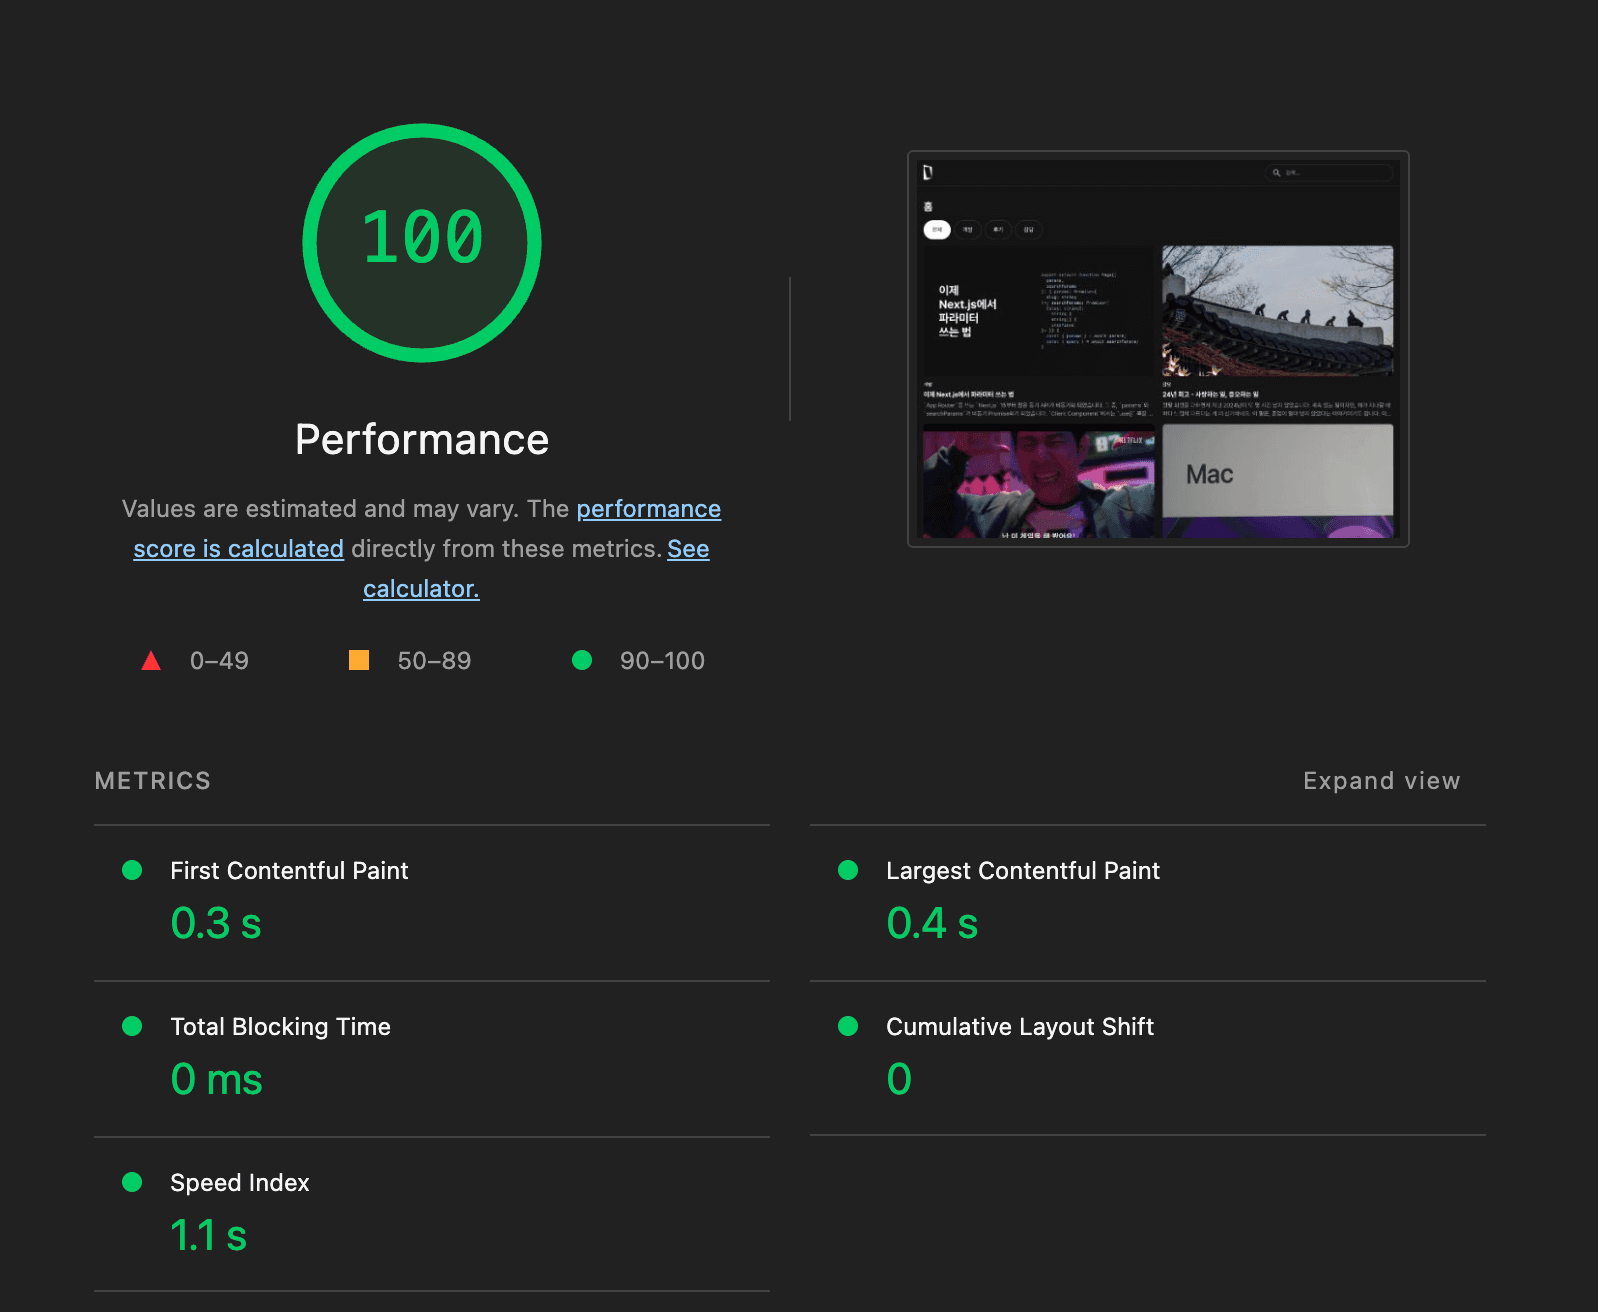This screenshot has height=1312, width=1598.
Task: Expand the Cumulative Layout Shift metric
Action: point(1148,1059)
